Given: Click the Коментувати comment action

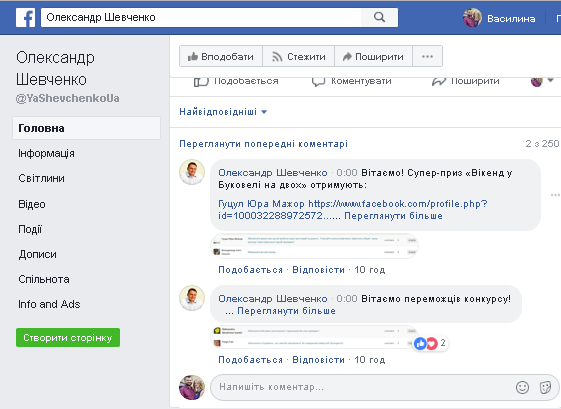Looking at the screenshot, I should pos(352,81).
